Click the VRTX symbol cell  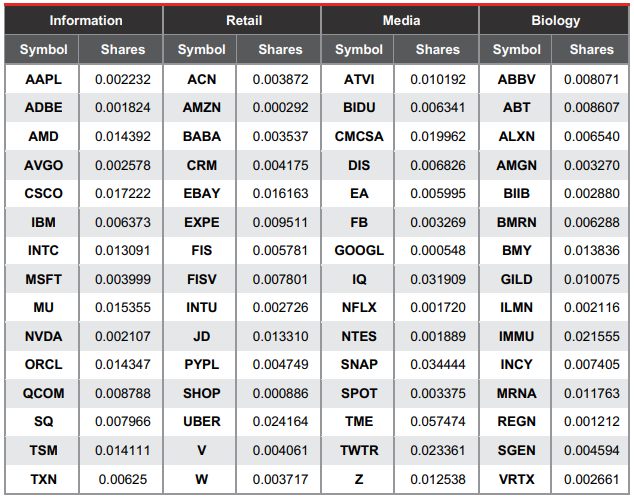[x=515, y=480]
